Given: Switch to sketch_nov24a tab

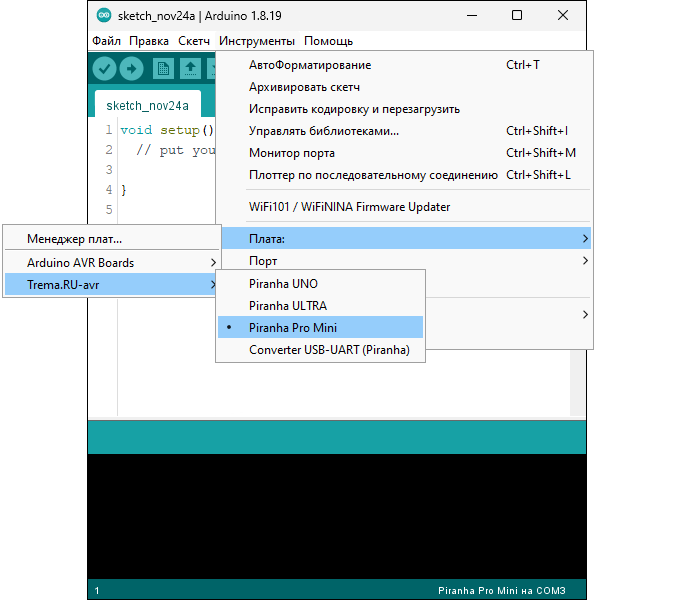Looking at the screenshot, I should tap(147, 105).
